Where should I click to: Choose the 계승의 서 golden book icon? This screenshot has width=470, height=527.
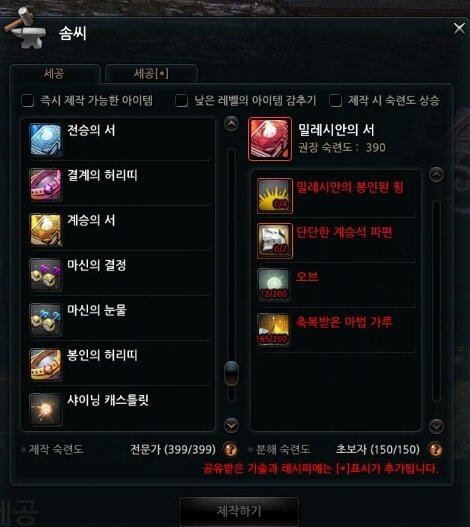coord(45,230)
